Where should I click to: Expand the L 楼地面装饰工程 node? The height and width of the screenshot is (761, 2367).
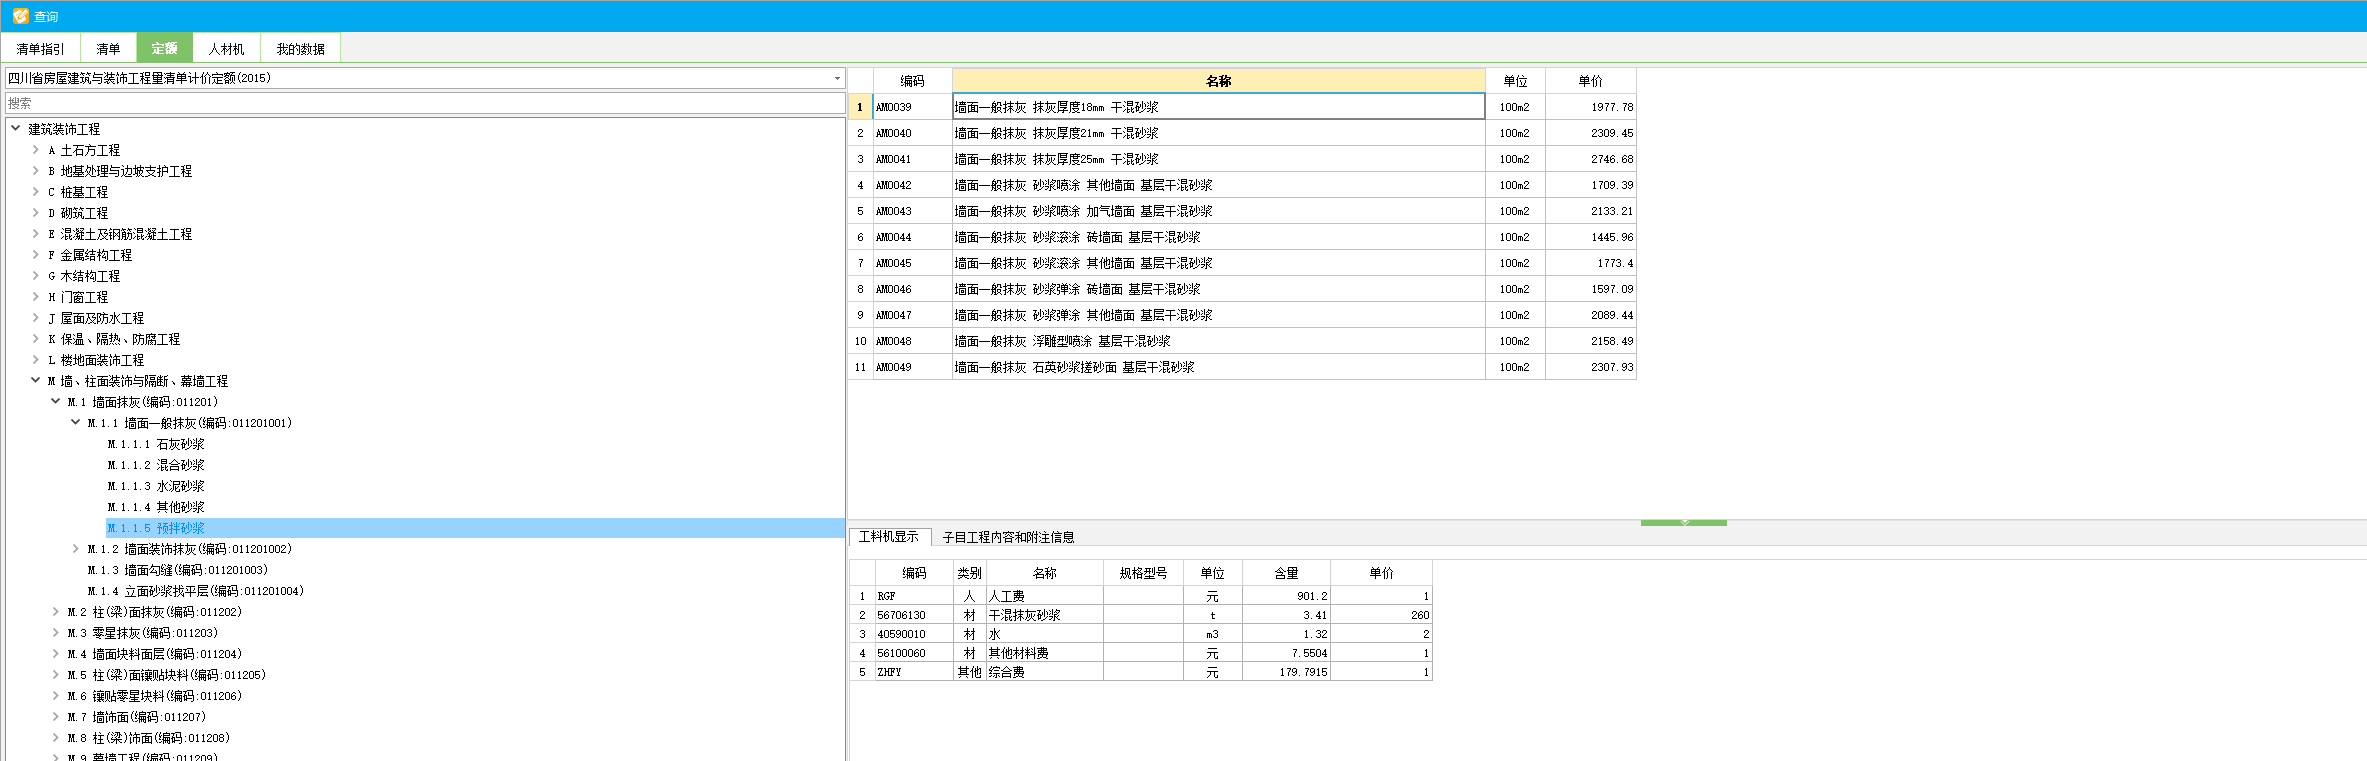click(x=36, y=360)
